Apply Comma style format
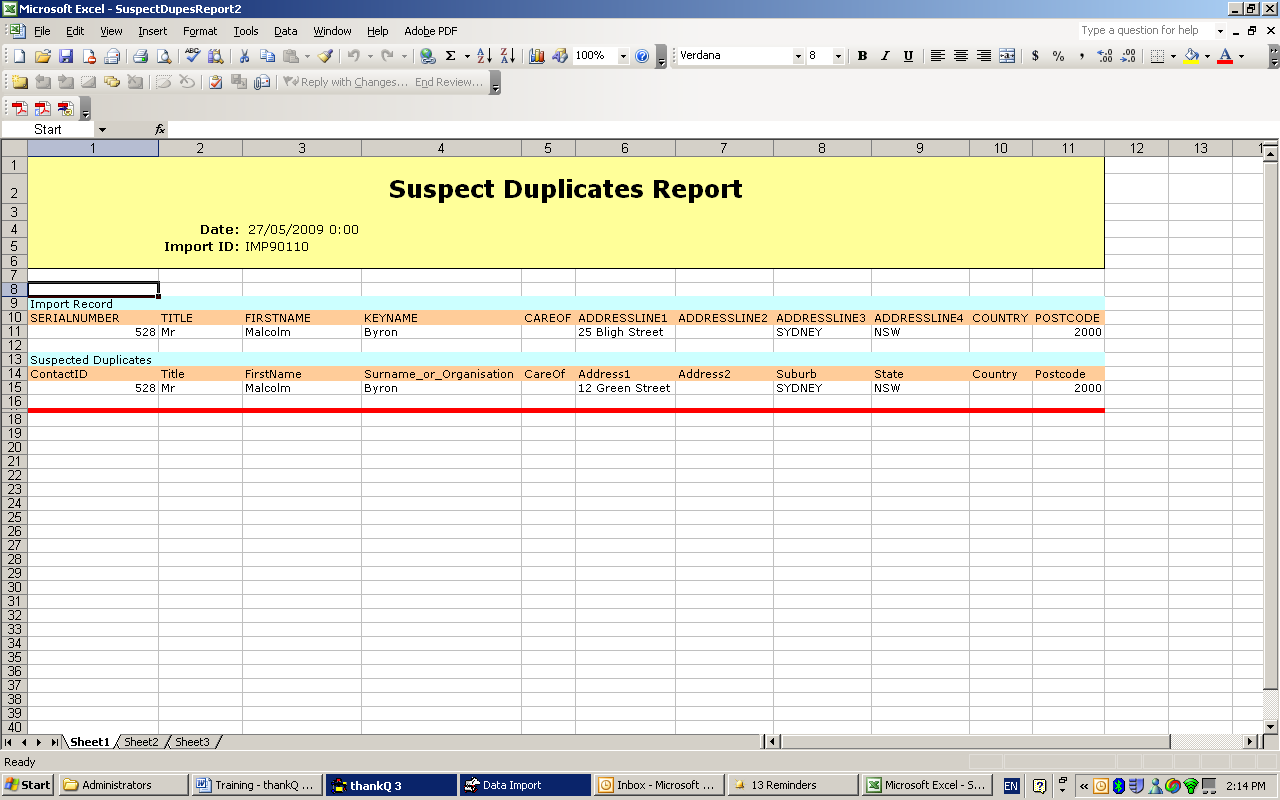This screenshot has width=1280, height=800. [1081, 56]
